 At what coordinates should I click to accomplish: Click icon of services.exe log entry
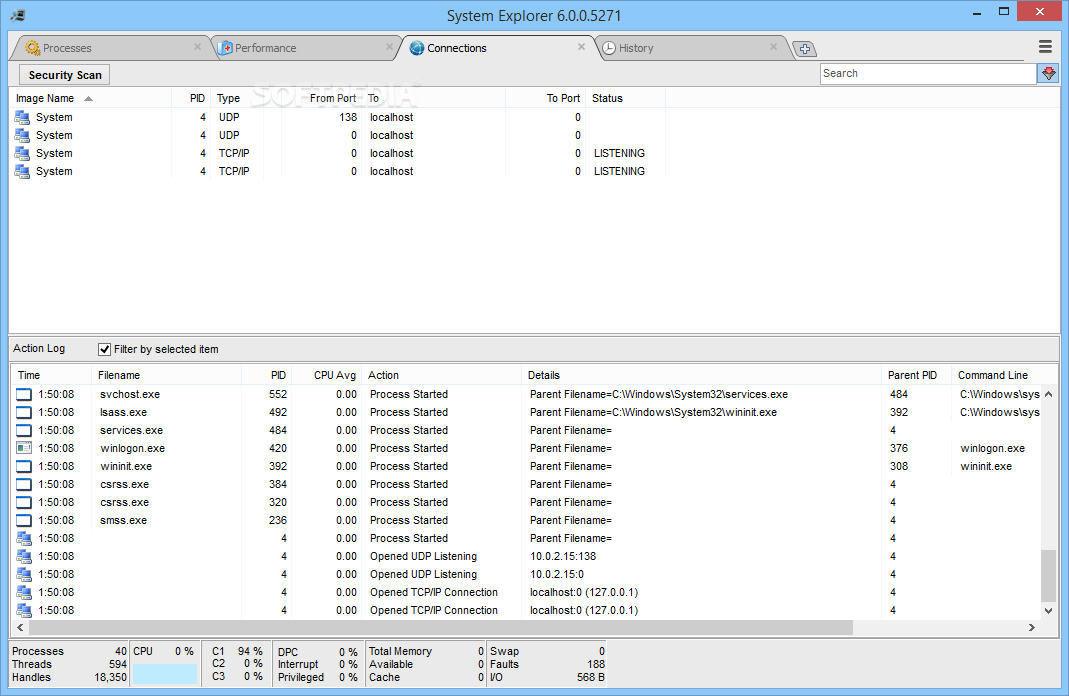point(24,430)
